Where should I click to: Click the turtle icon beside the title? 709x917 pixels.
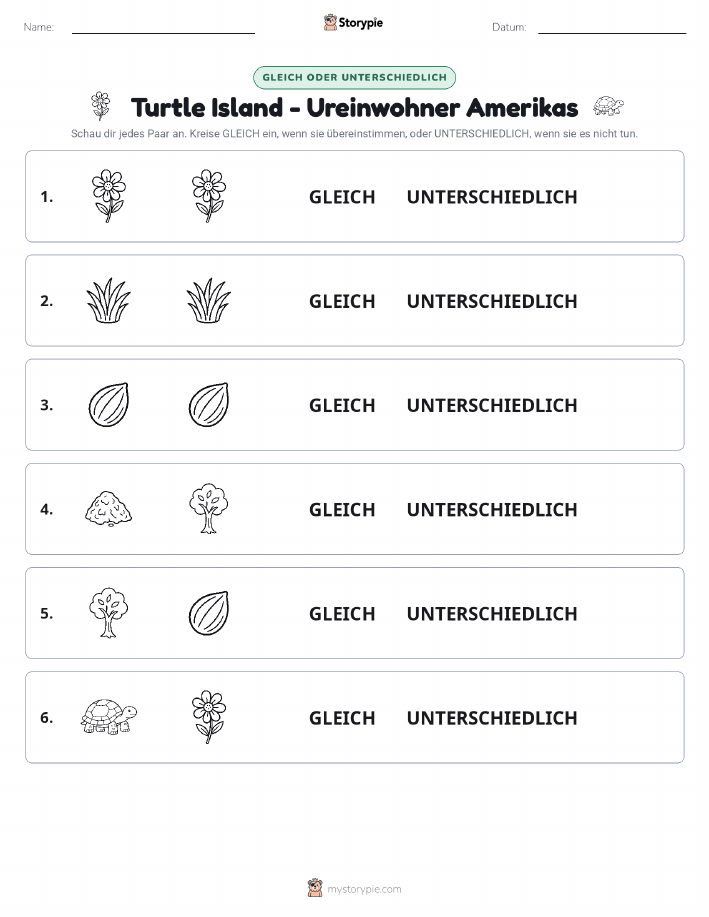coord(608,106)
